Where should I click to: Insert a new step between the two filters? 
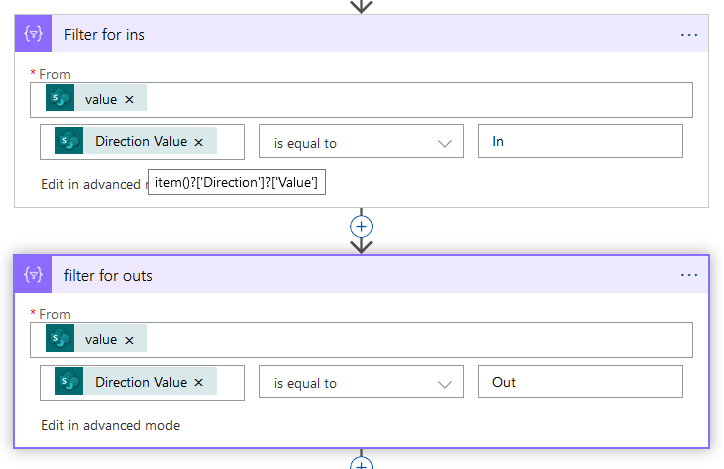point(362,226)
